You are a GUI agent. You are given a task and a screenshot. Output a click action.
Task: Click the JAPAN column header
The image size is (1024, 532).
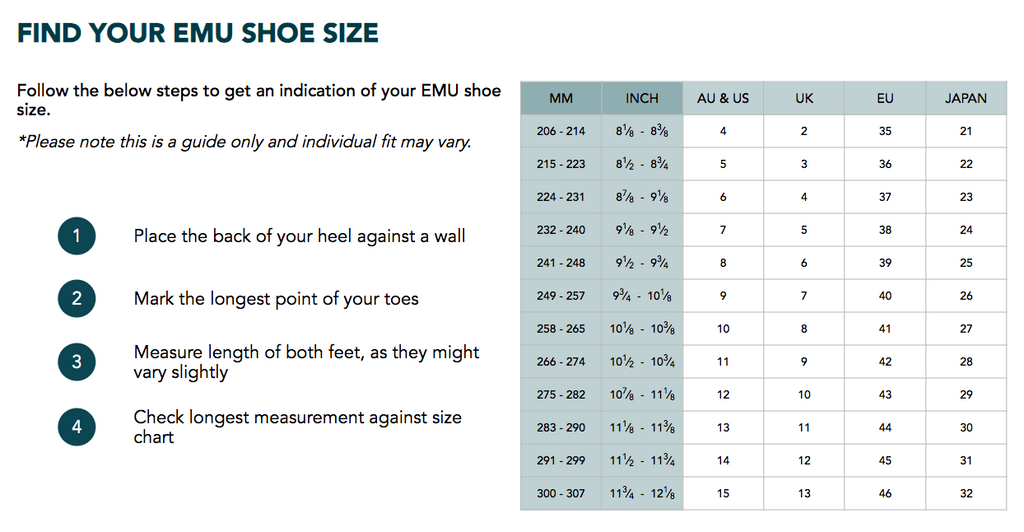966,98
